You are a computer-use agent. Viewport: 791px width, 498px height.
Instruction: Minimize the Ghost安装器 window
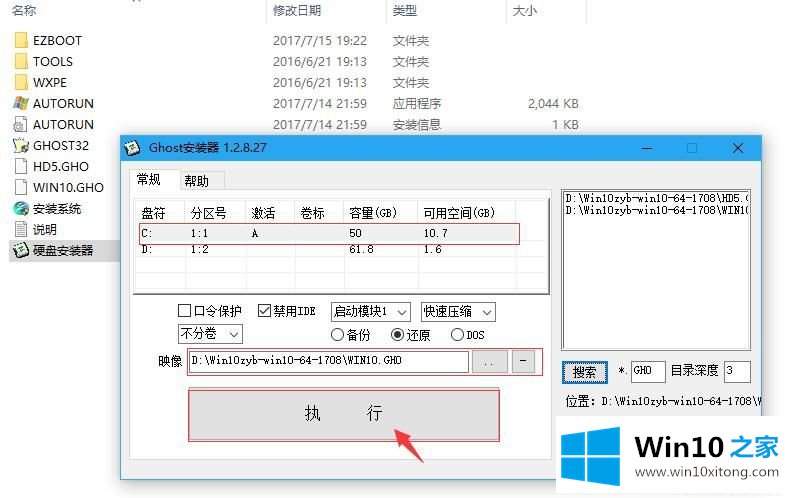point(647,148)
